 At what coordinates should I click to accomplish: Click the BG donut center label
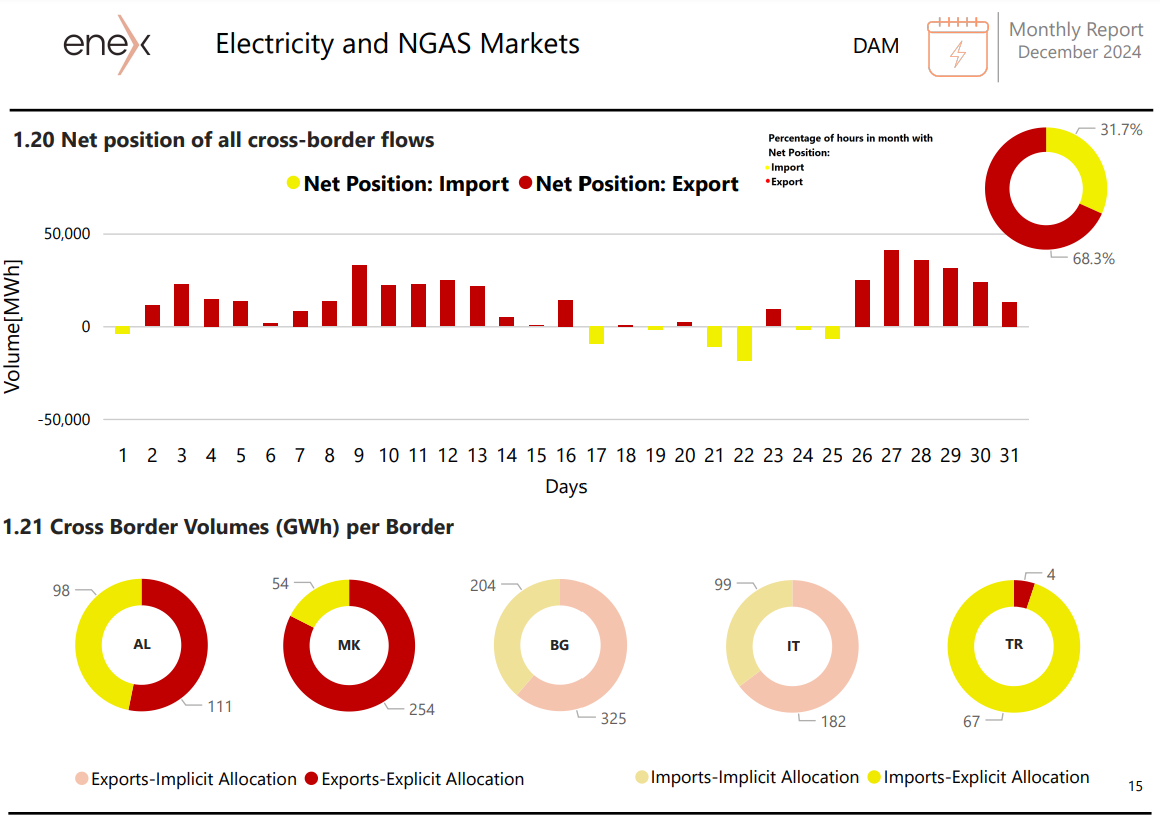click(559, 645)
